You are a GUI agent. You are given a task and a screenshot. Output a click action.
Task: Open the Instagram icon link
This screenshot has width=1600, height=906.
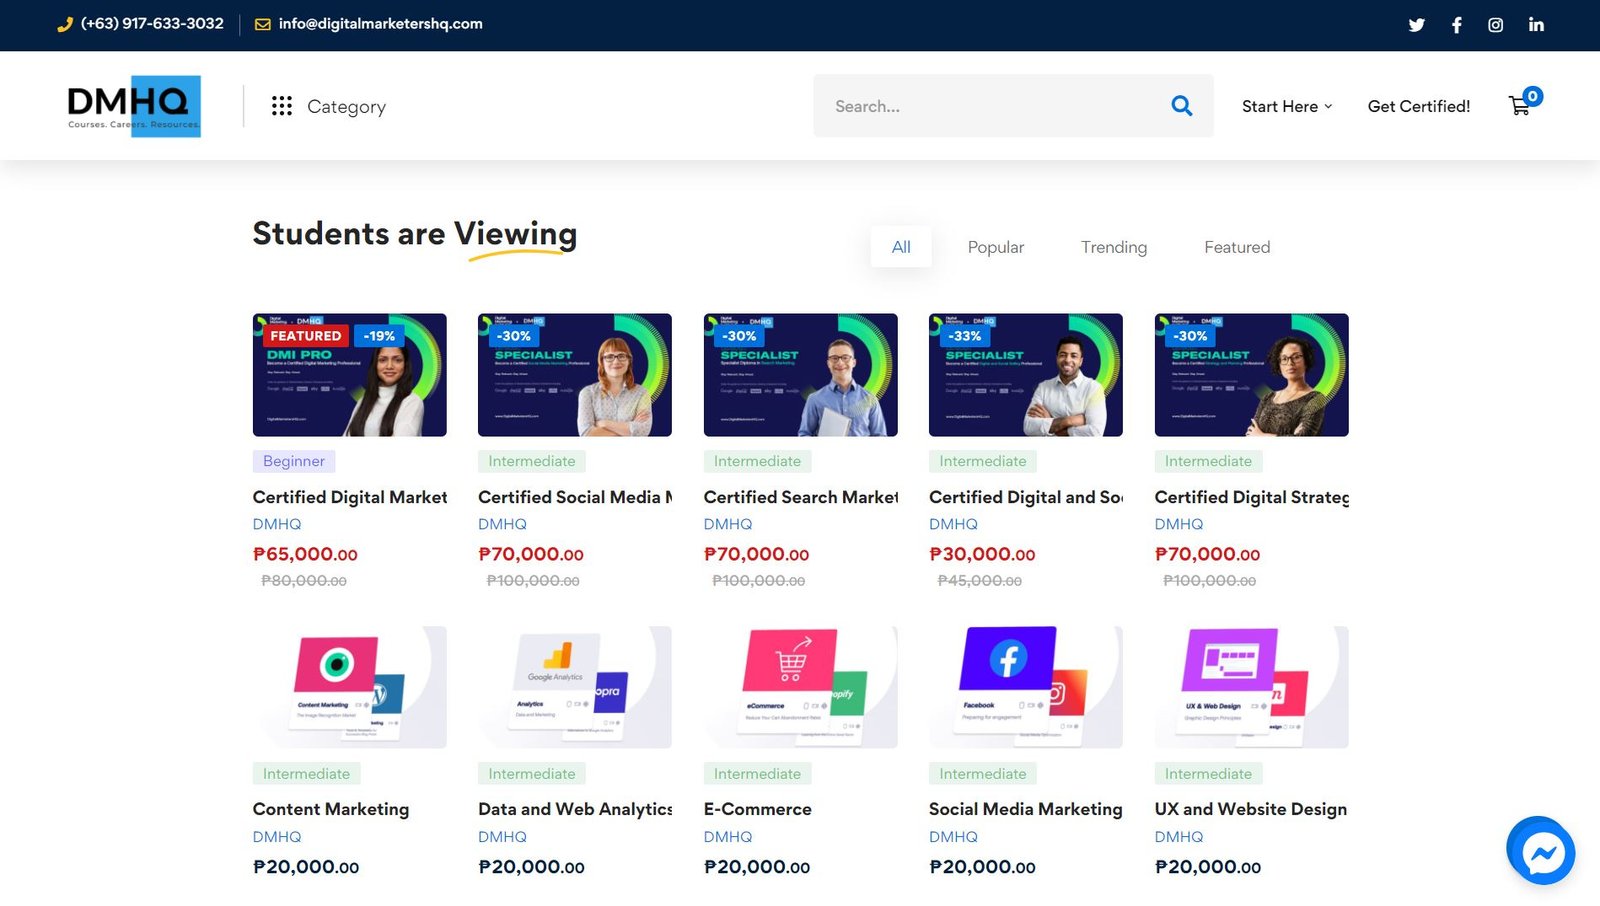1495,25
